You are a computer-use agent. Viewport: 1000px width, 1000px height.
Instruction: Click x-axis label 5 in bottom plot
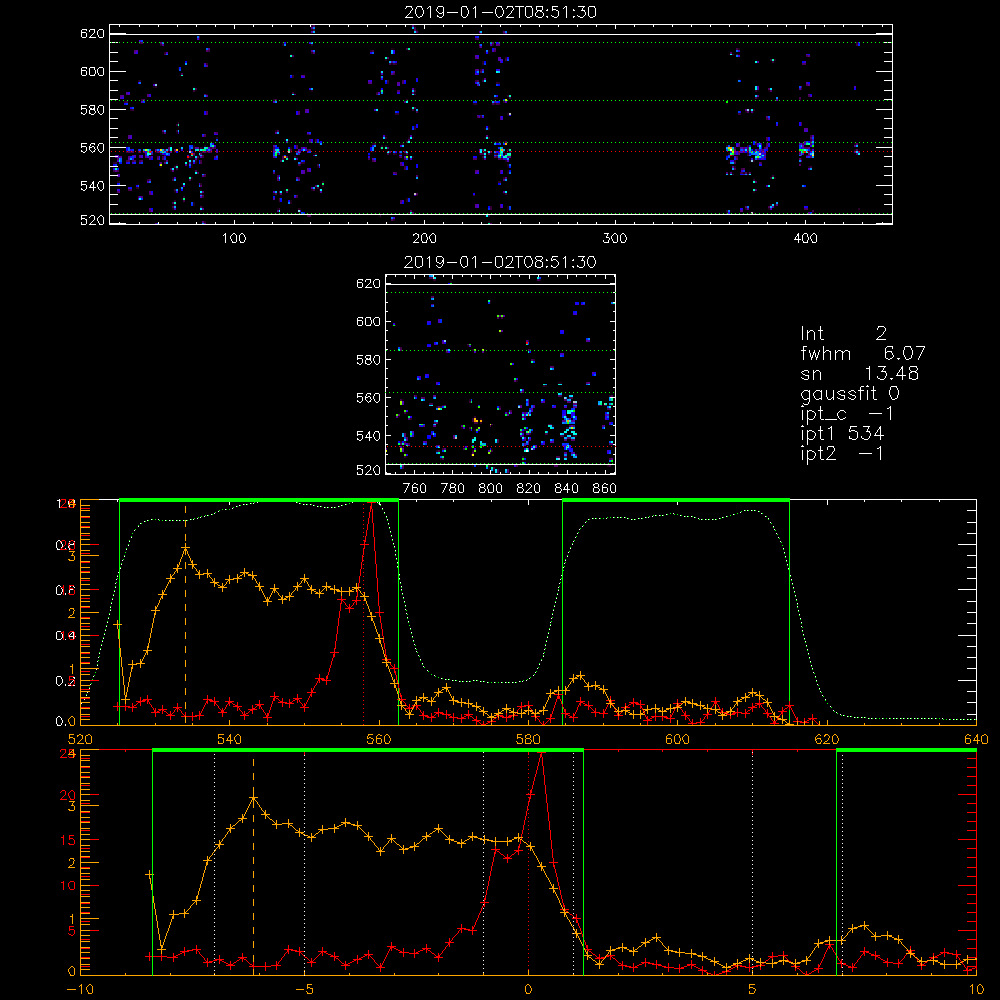[x=752, y=989]
